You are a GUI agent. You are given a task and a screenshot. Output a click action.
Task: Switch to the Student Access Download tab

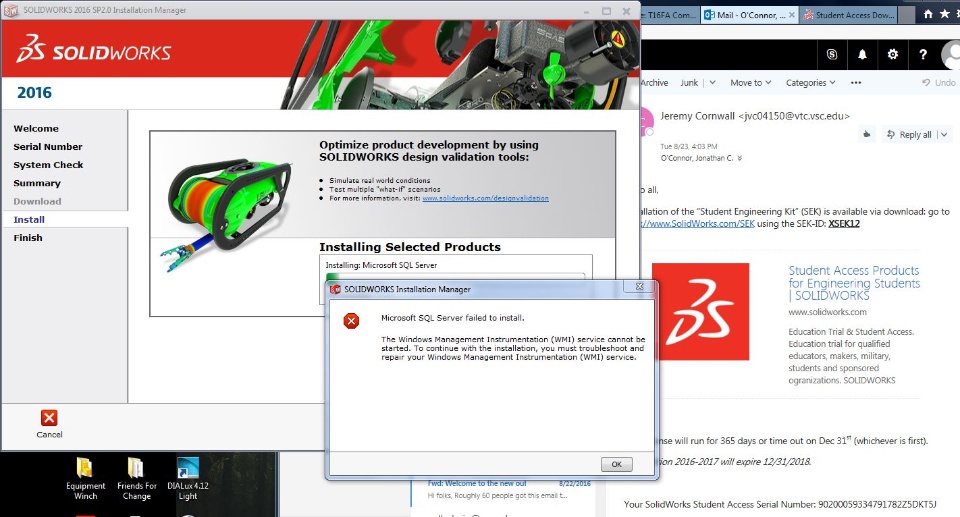[849, 15]
